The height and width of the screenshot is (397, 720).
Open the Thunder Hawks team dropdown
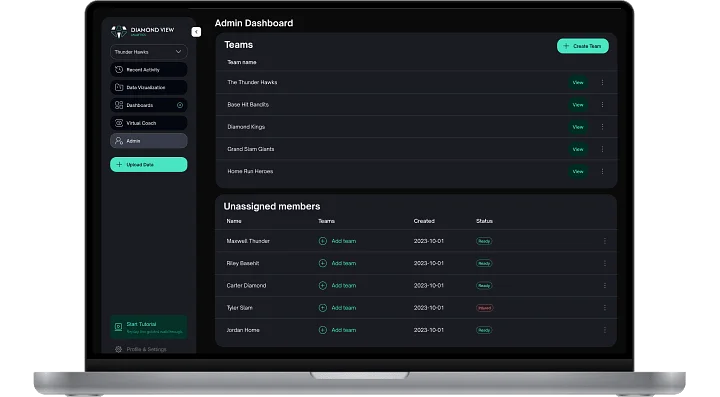tap(148, 52)
